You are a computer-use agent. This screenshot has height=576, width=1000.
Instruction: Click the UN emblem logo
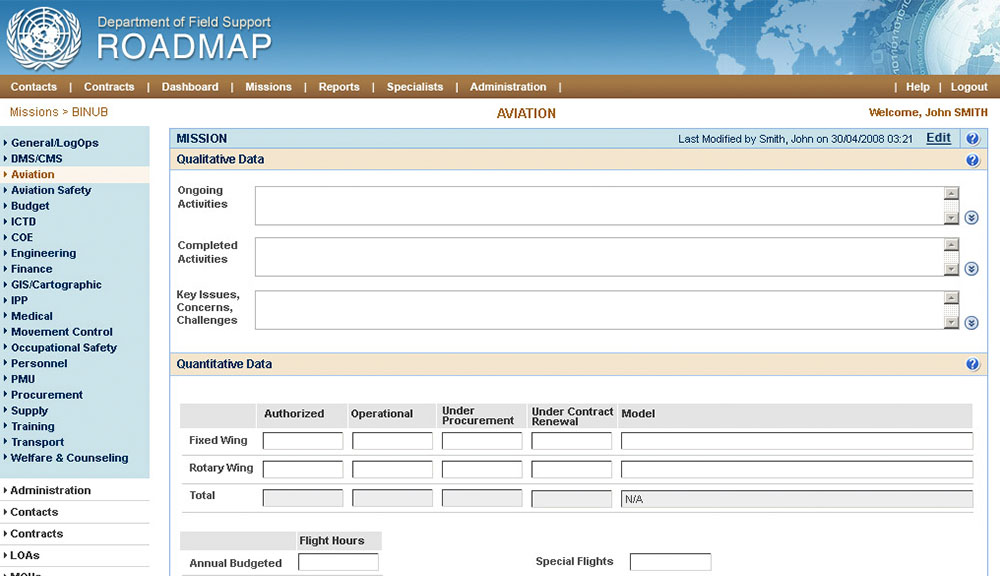tap(43, 38)
